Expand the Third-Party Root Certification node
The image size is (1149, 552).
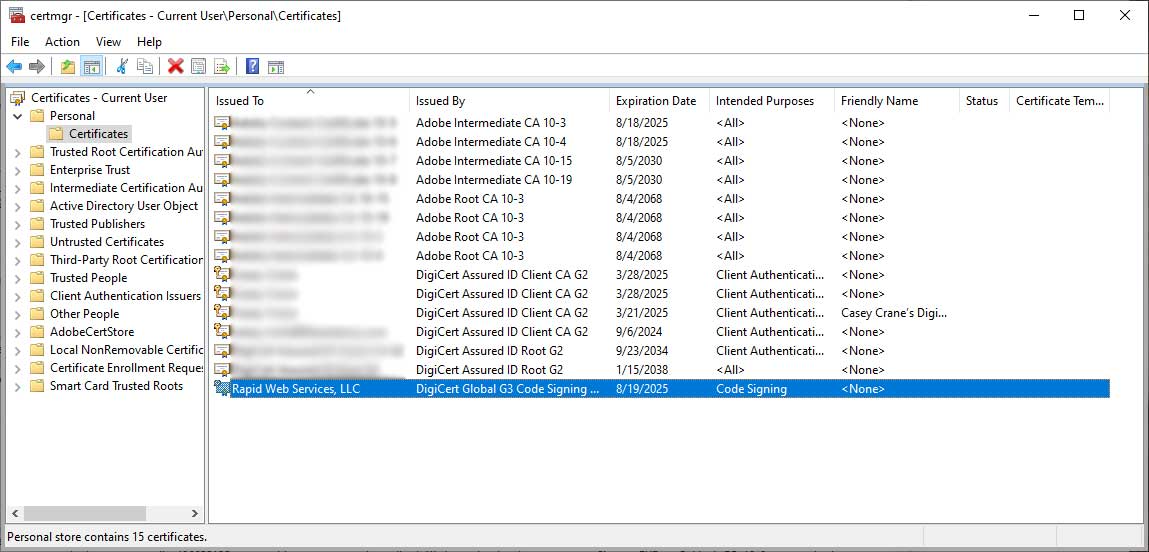(x=18, y=260)
